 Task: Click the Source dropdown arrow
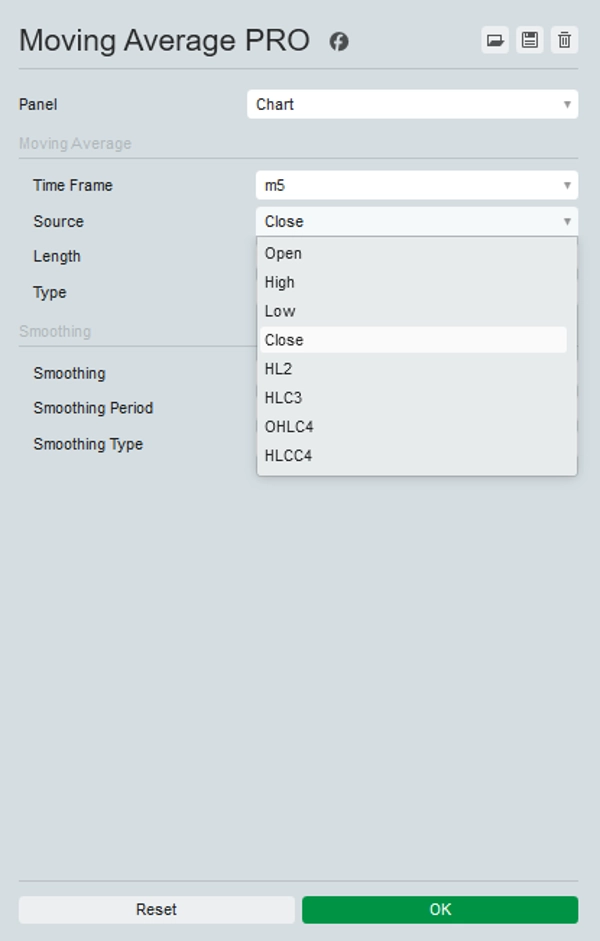point(567,221)
